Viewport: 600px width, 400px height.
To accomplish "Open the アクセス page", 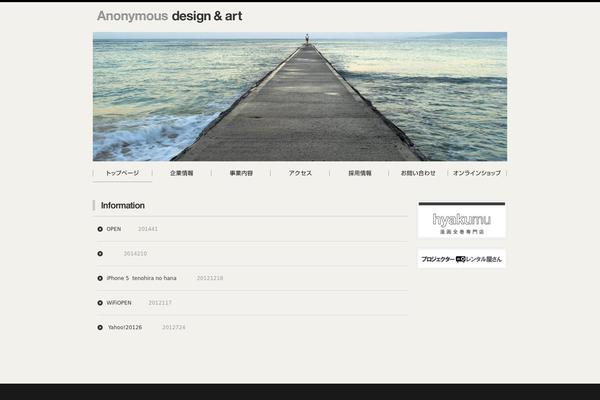I will [x=300, y=173].
